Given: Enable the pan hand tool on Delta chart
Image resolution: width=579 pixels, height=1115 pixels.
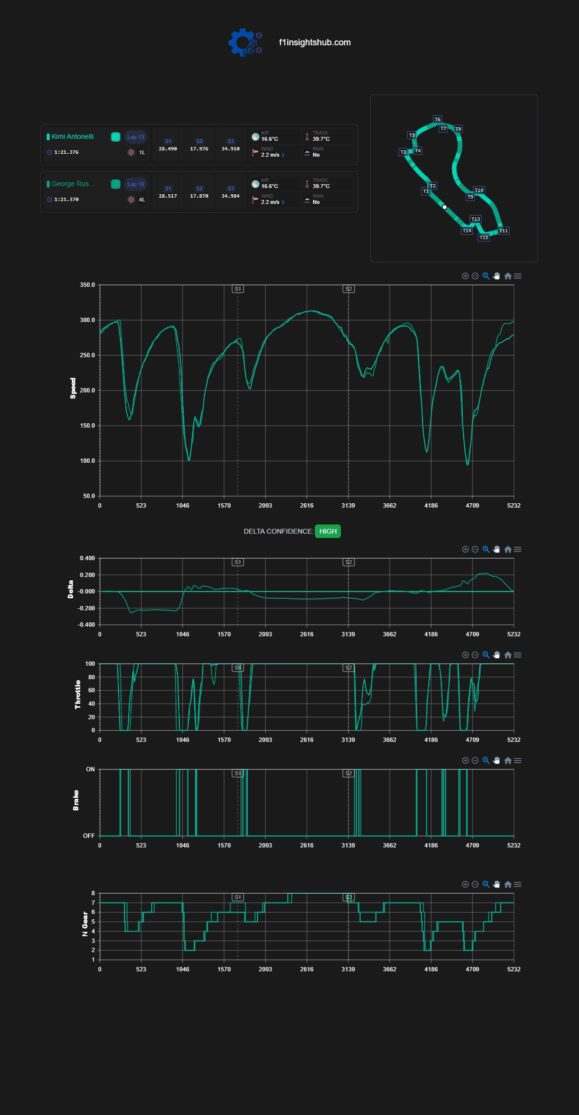Looking at the screenshot, I should pyautogui.click(x=496, y=549).
